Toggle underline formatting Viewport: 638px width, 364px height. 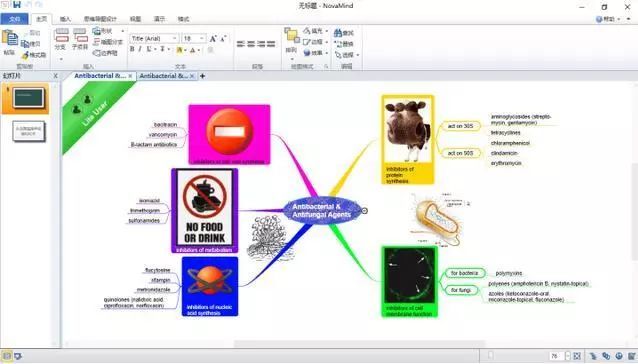click(149, 49)
